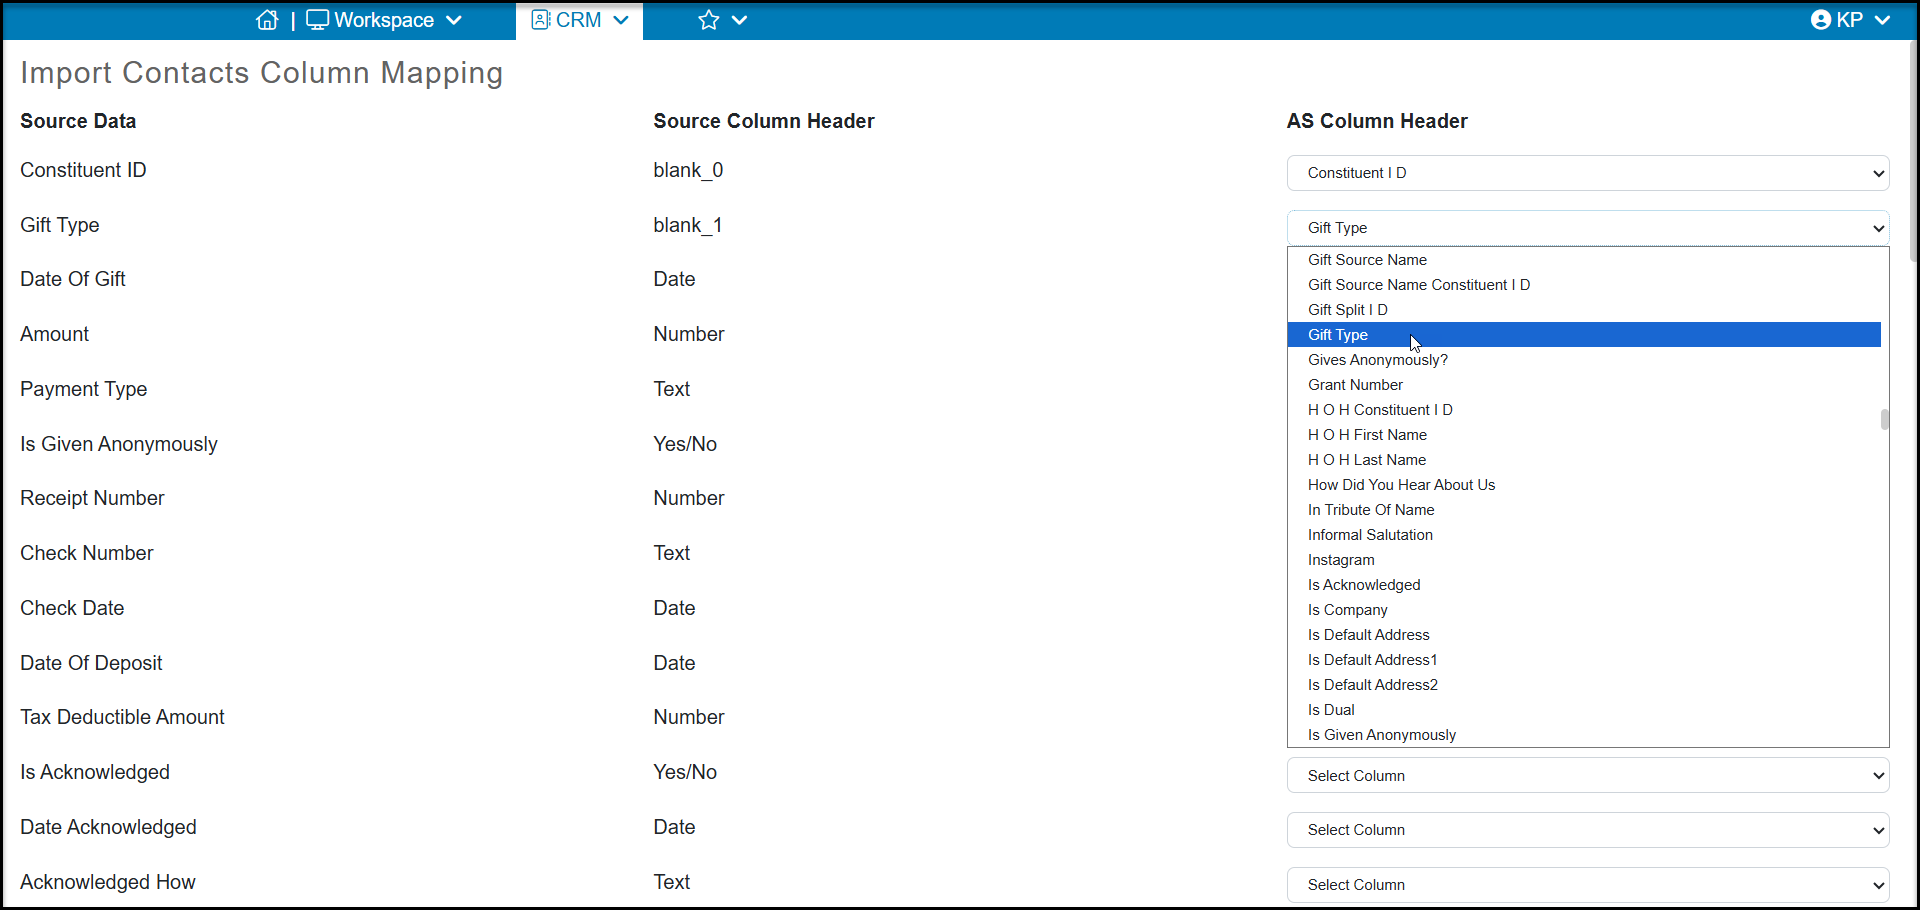Viewport: 1920px width, 910px height.
Task: Choose Gift Source Name option
Action: (x=1584, y=260)
